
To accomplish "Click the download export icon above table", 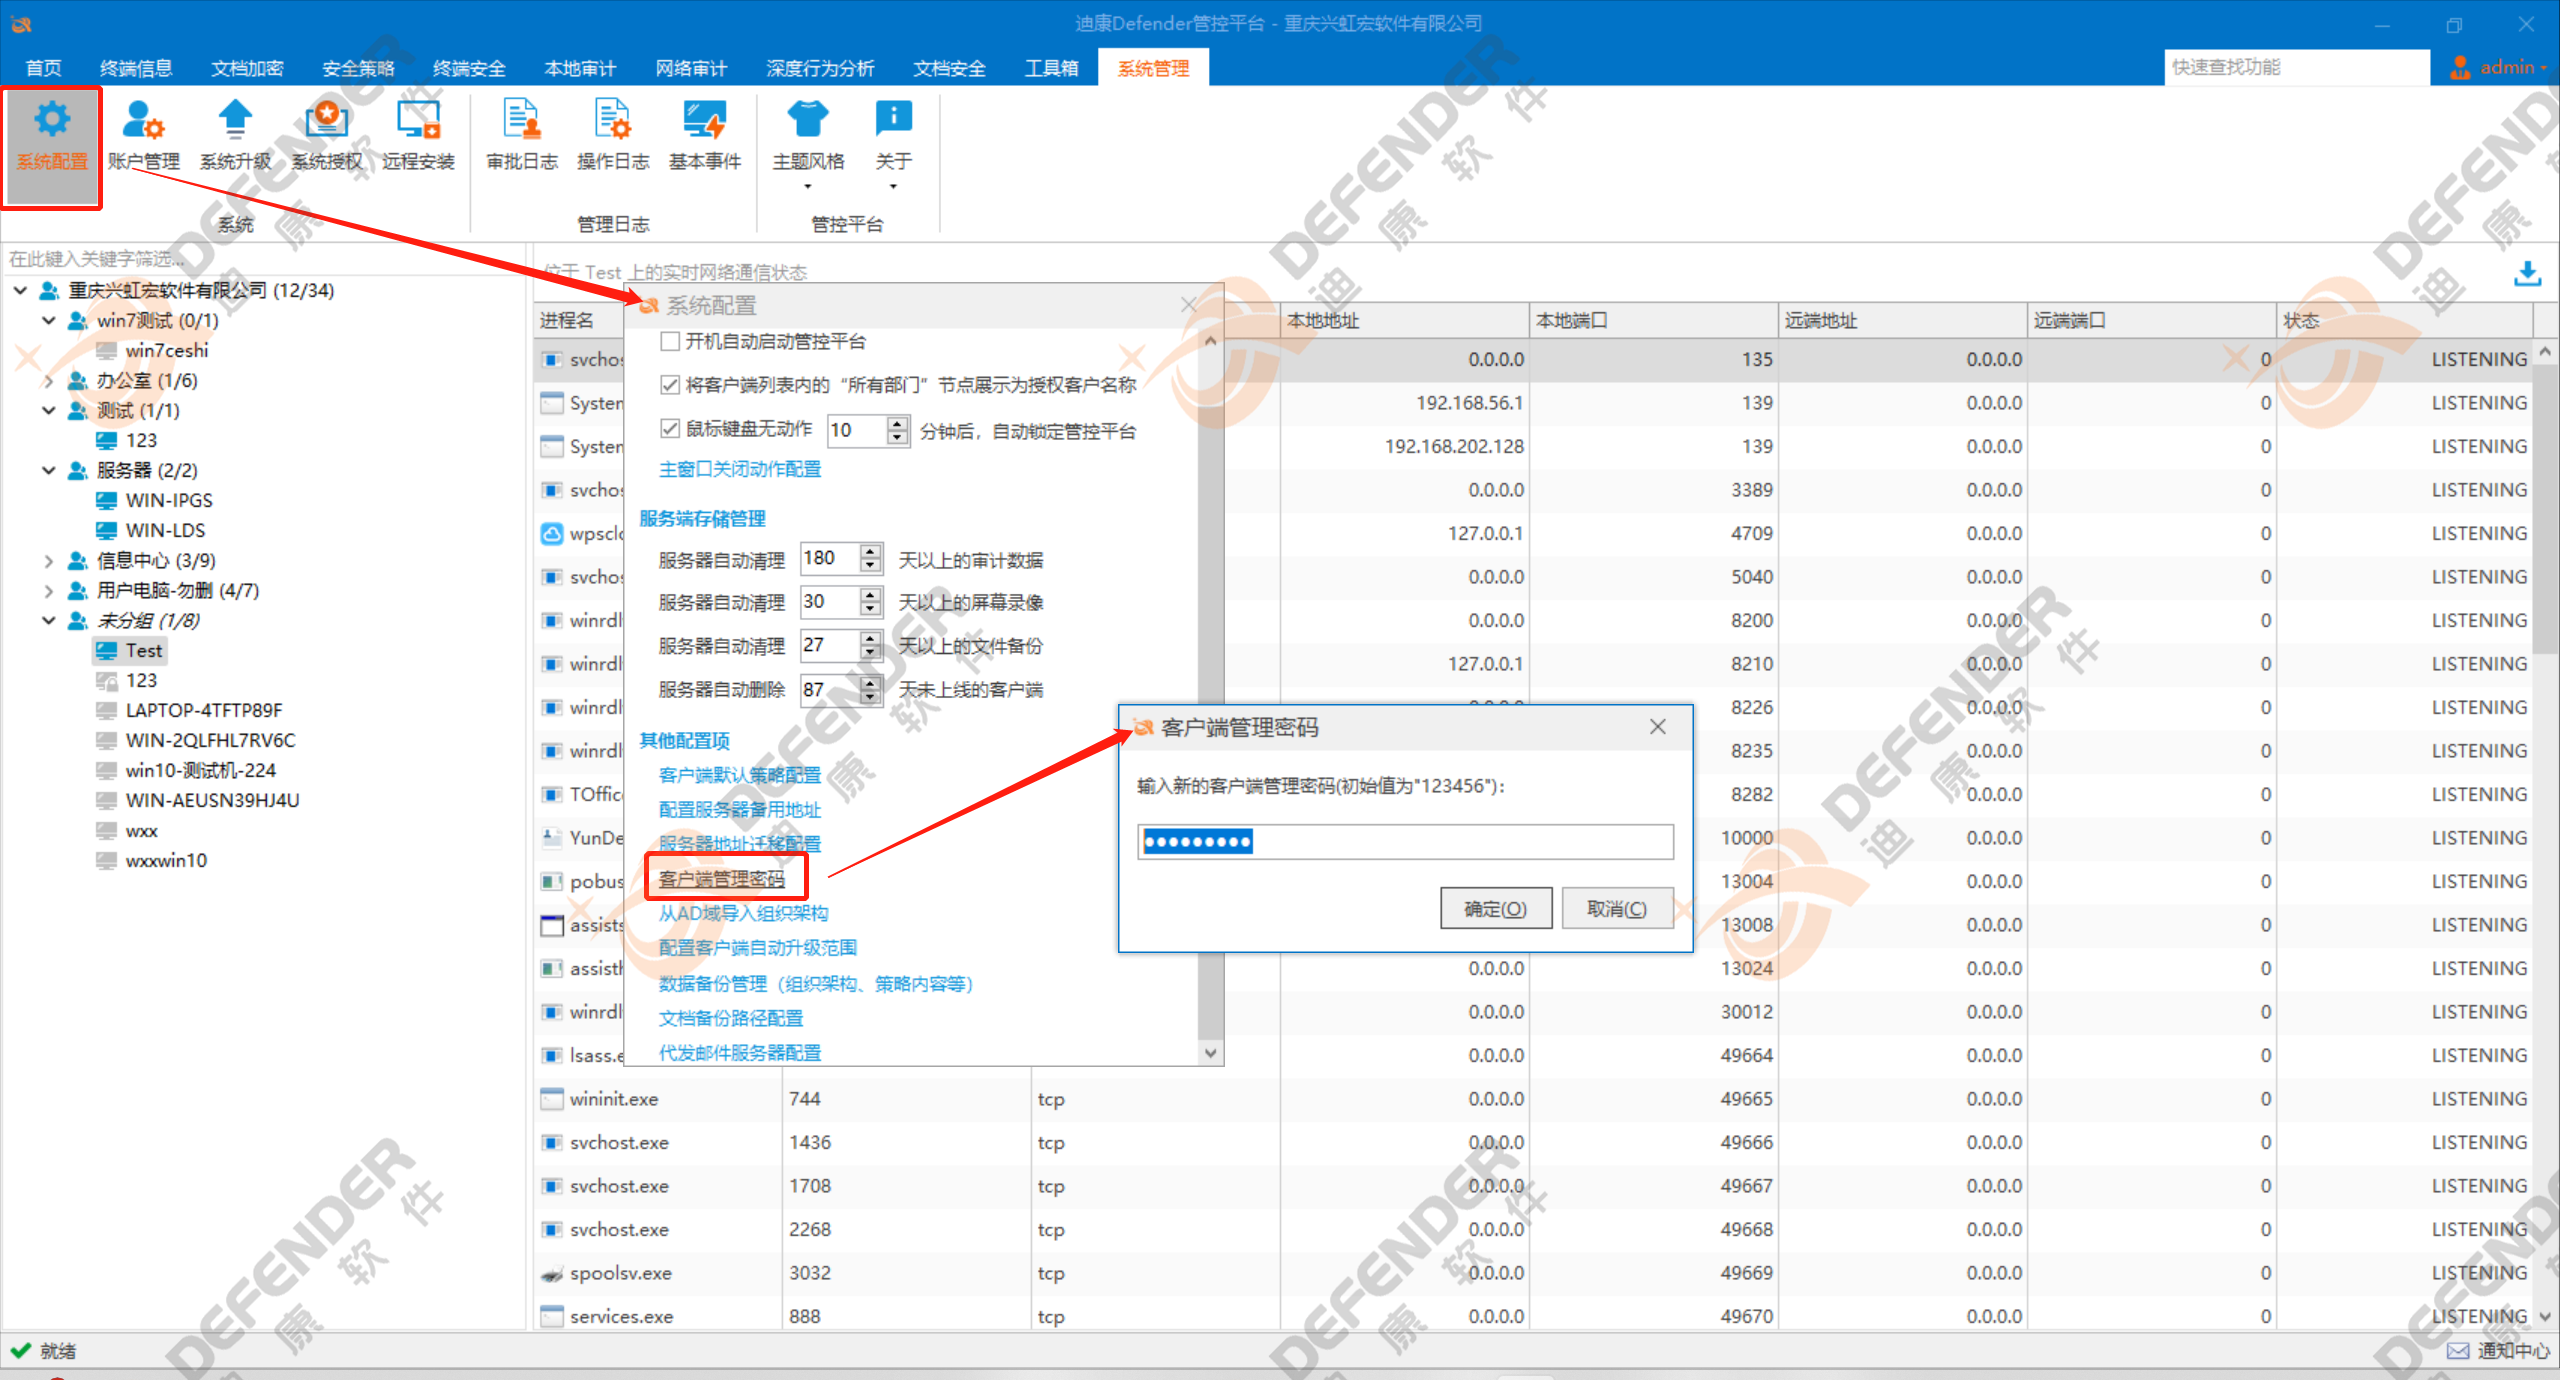I will tap(2527, 273).
